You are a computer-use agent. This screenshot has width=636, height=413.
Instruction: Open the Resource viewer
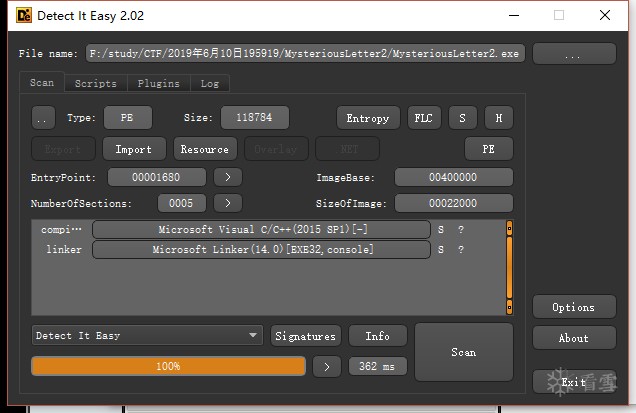pyautogui.click(x=205, y=149)
